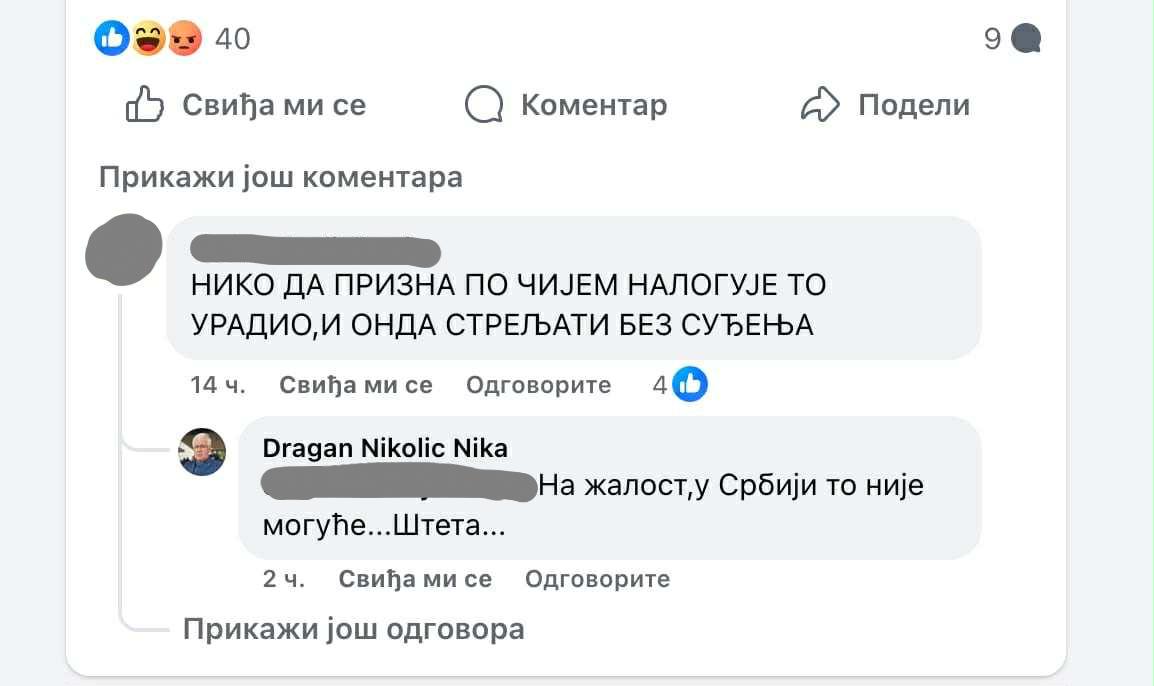Like Dragan Nikolic Nika's reply

click(x=415, y=578)
